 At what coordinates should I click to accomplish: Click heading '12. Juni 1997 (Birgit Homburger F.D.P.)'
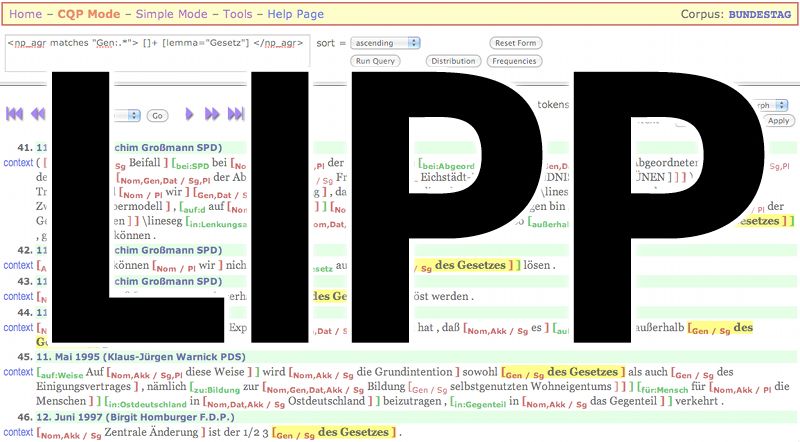pyautogui.click(x=135, y=417)
